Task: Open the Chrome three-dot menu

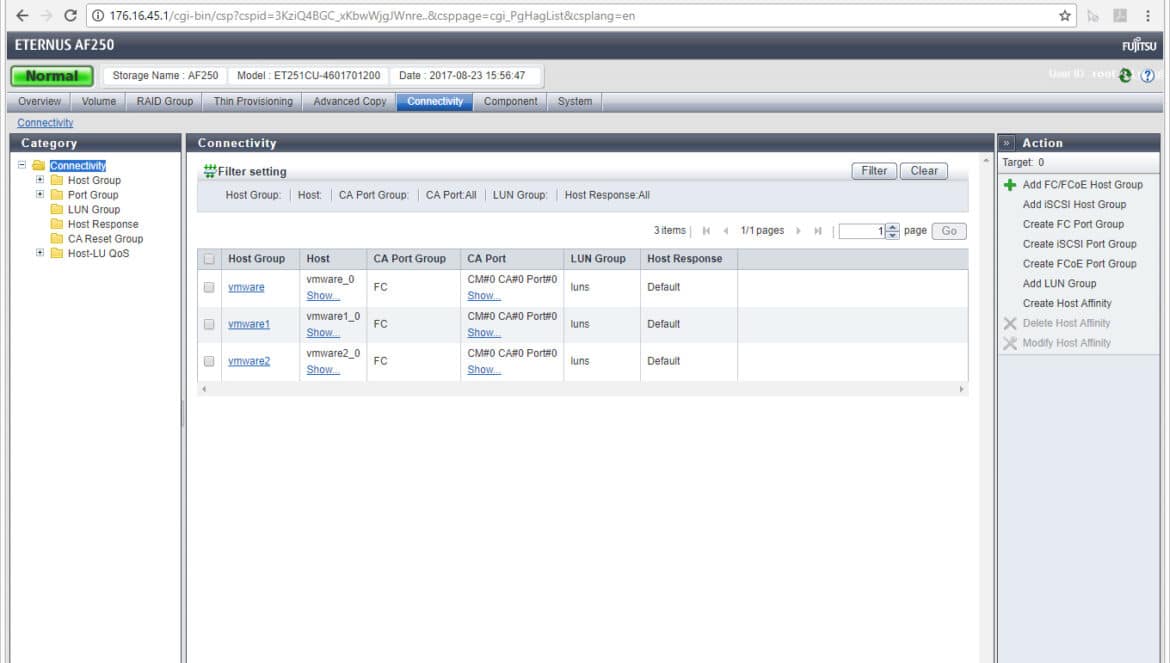Action: 1148,16
